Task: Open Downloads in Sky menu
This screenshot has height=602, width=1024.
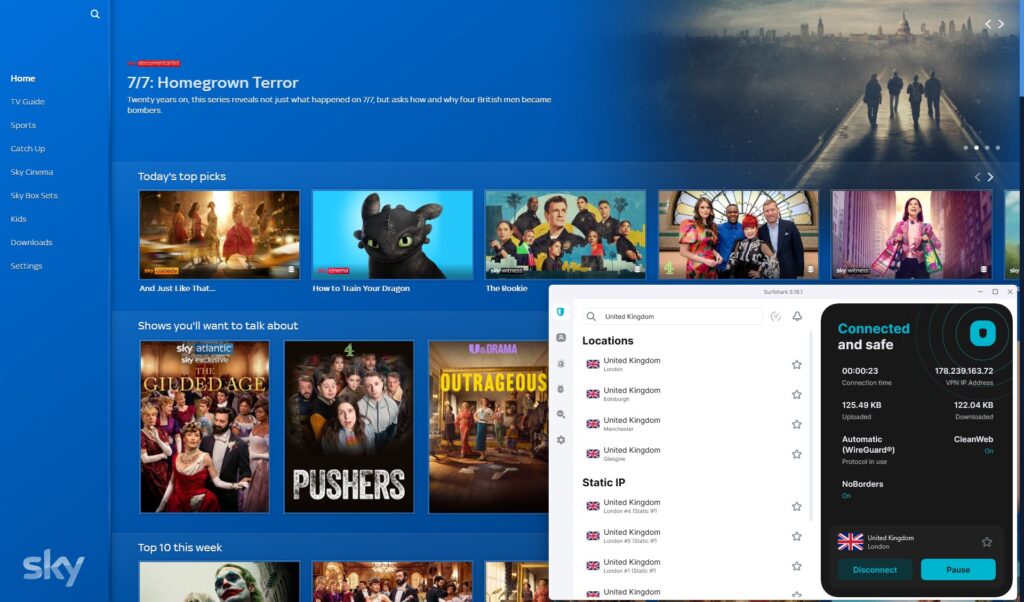Action: [x=31, y=243]
